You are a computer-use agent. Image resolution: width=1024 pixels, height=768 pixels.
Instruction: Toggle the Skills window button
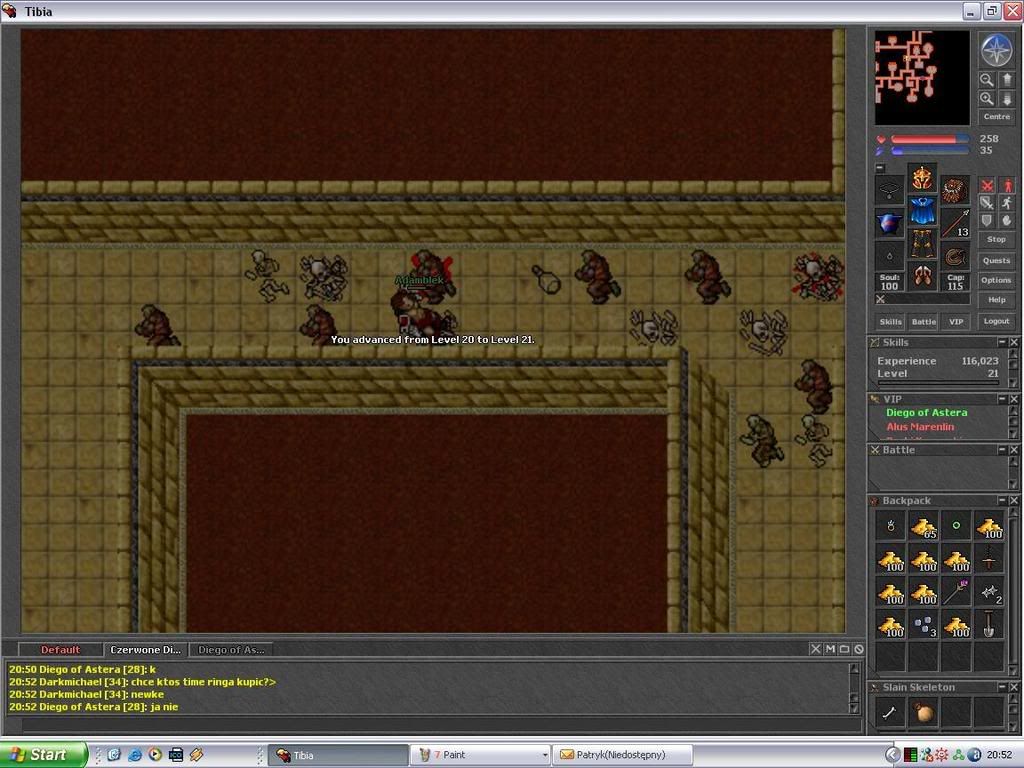(x=890, y=322)
